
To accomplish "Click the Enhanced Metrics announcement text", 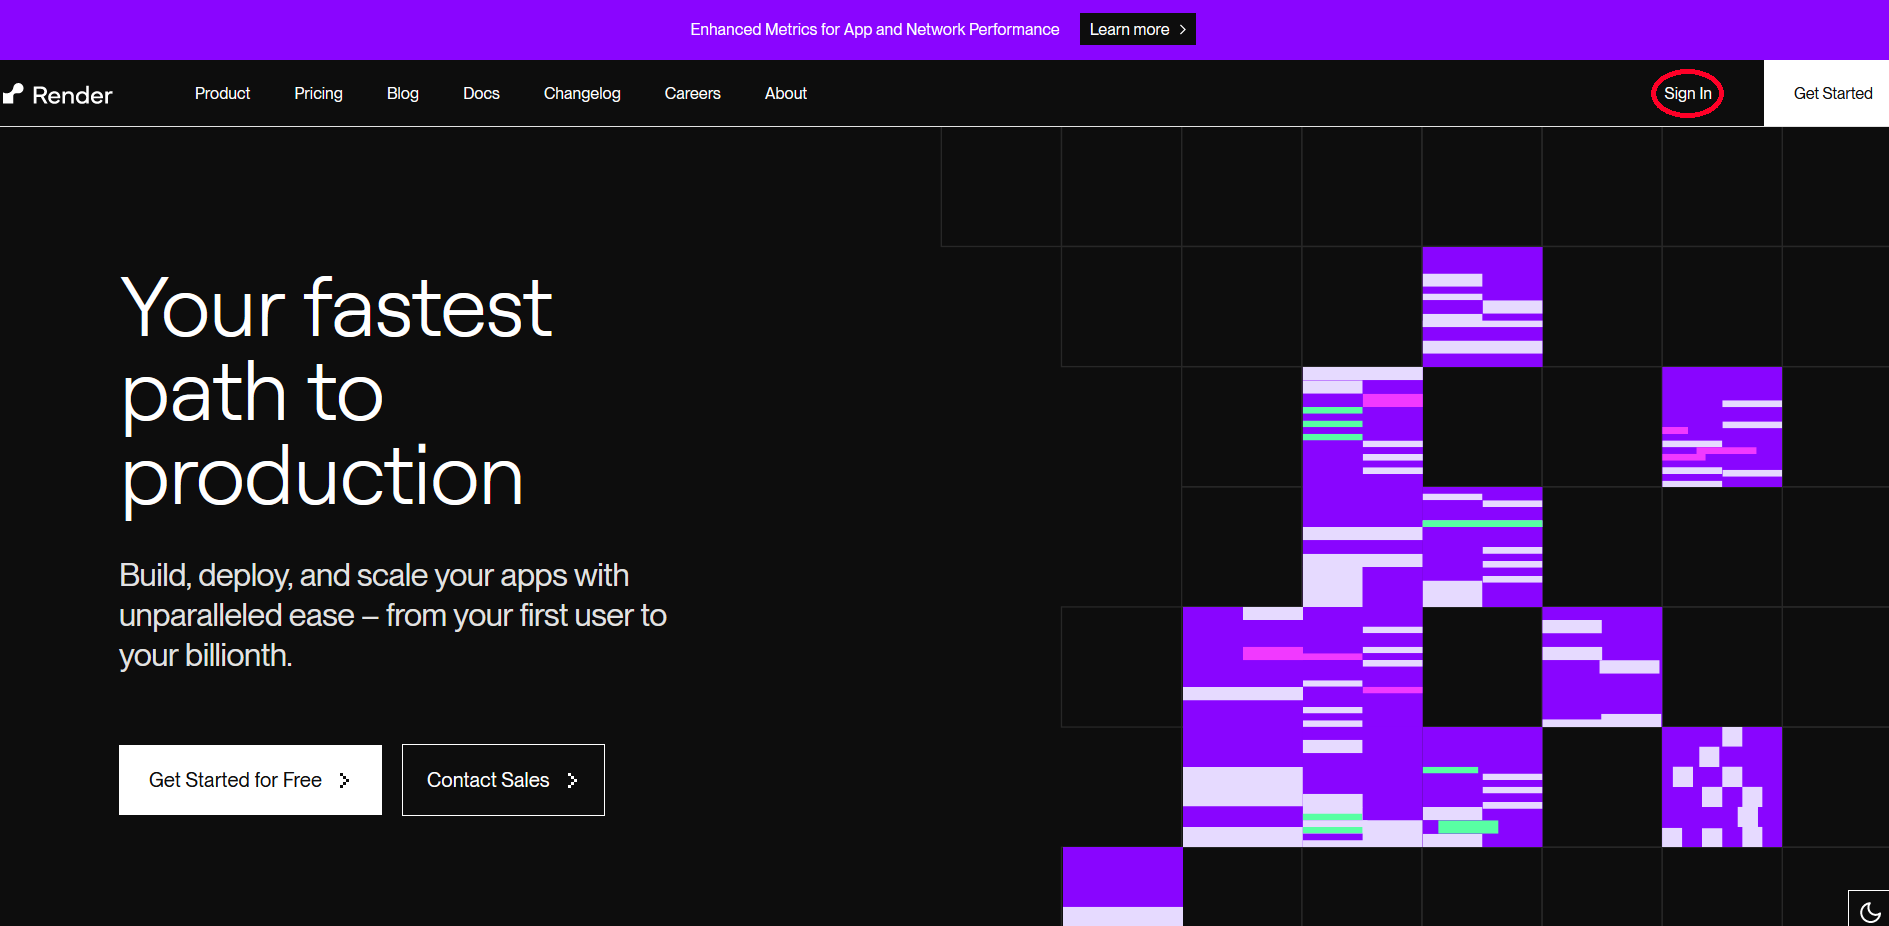I will [874, 30].
